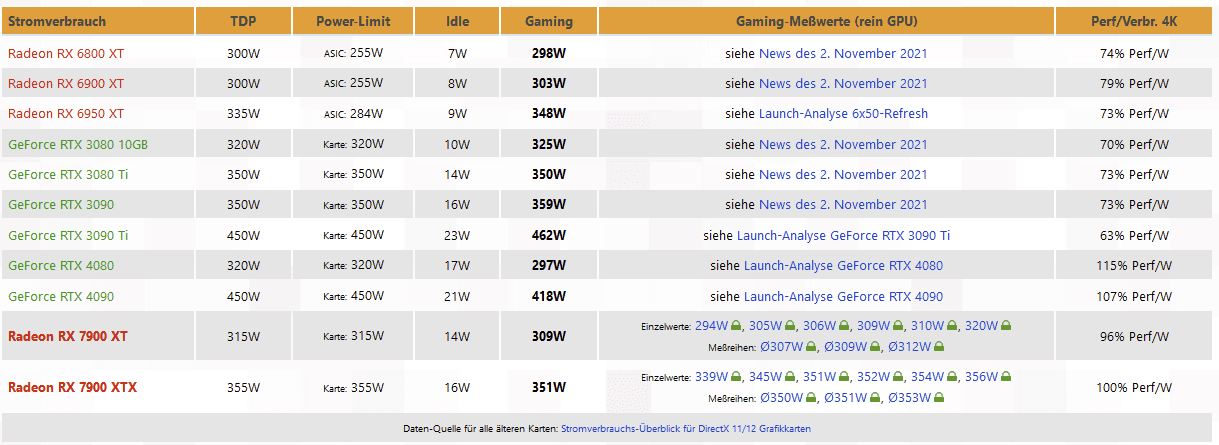The width and height of the screenshot is (1219, 445).
Task: Open the news link in the GeForce RTX 3090 row
Action: (843, 205)
